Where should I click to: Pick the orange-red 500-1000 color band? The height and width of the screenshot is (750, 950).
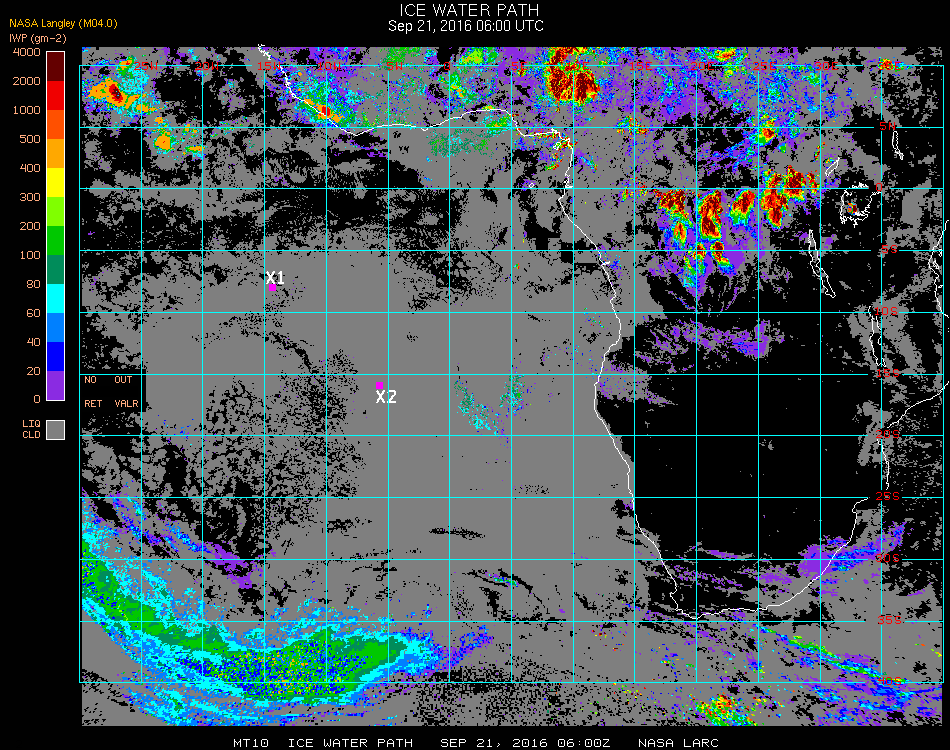point(56,125)
